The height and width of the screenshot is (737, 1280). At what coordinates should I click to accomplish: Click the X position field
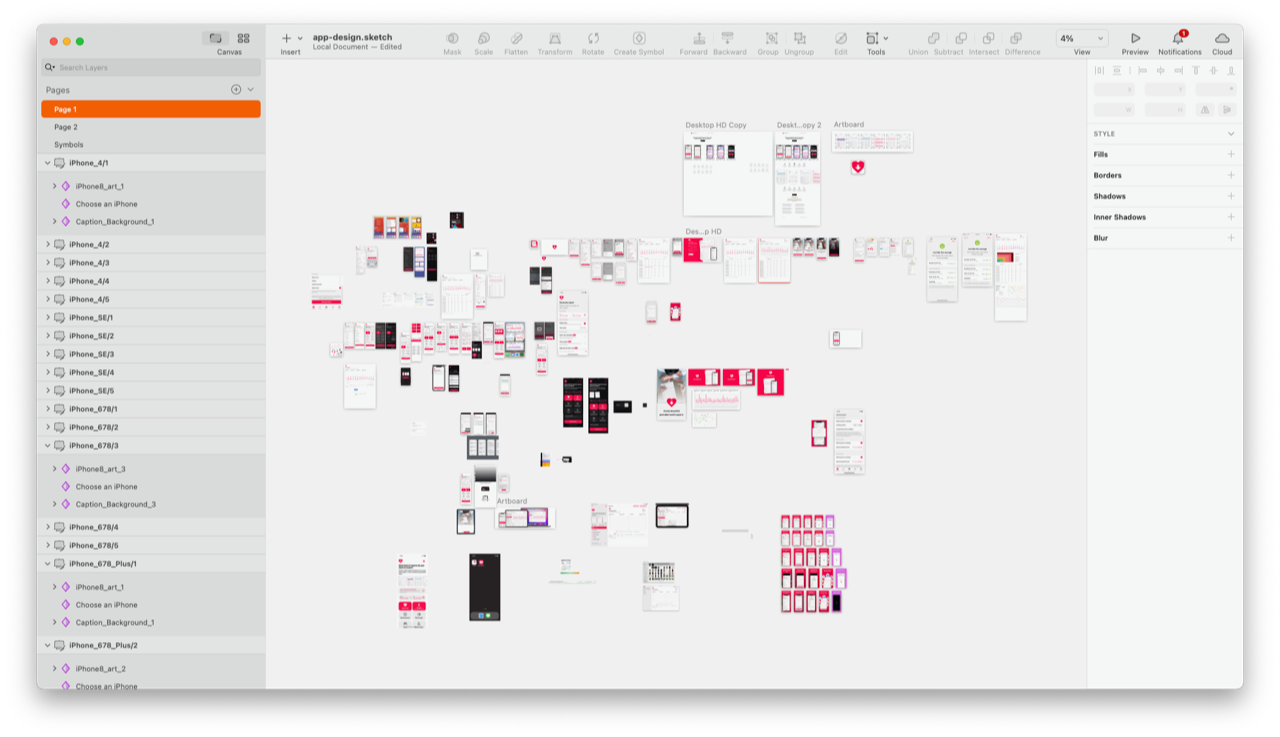pos(1114,89)
